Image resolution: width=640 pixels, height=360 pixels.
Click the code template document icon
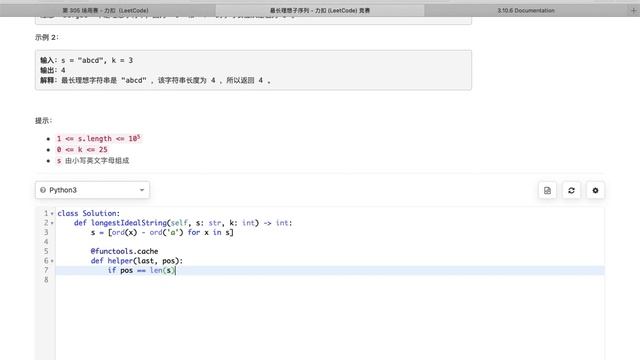tap(547, 190)
